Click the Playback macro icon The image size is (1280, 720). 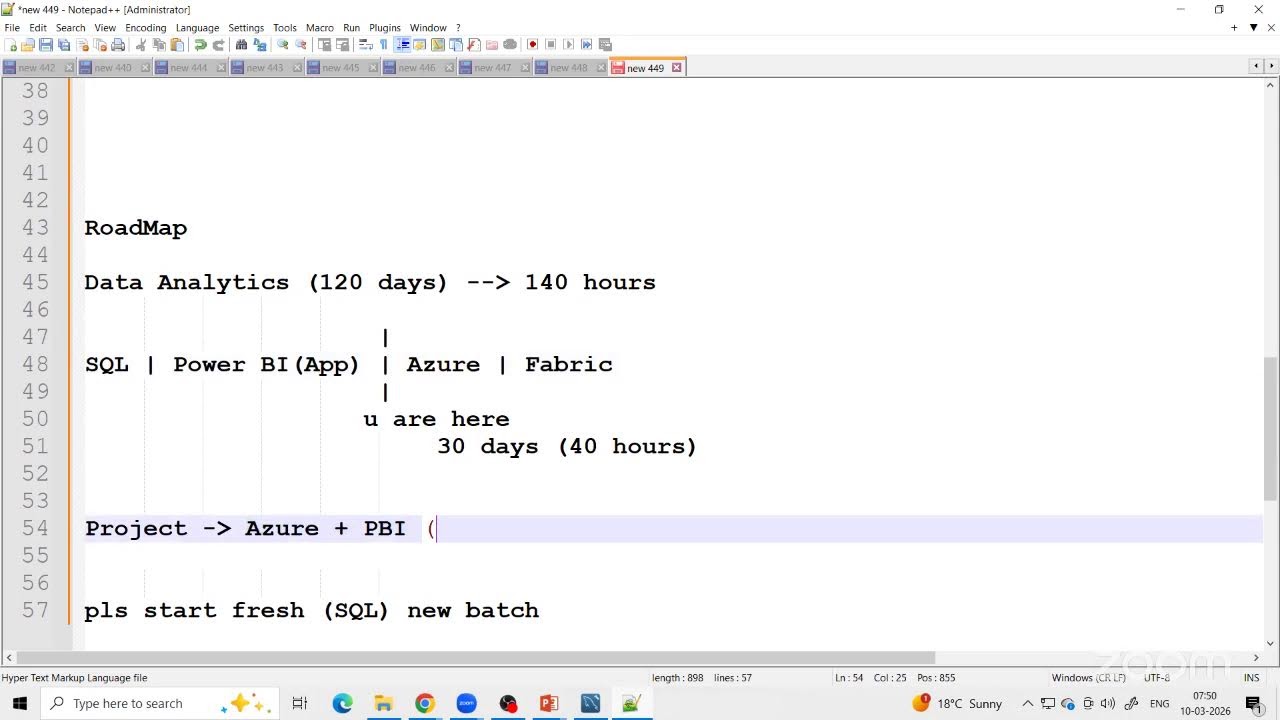(568, 44)
